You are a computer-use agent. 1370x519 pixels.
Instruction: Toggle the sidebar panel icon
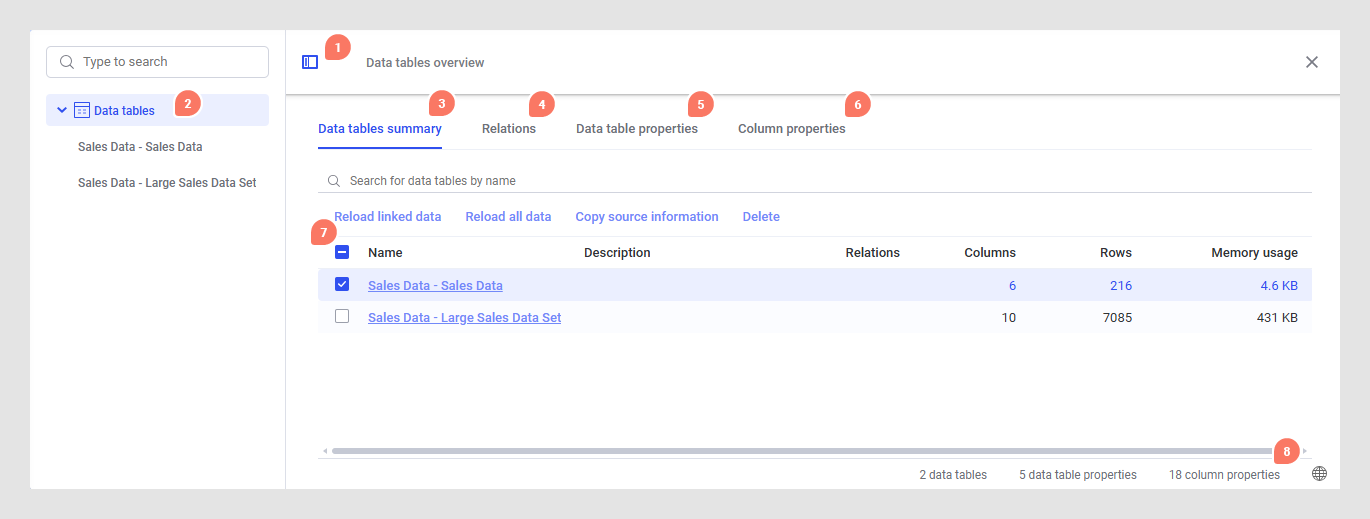click(x=310, y=62)
